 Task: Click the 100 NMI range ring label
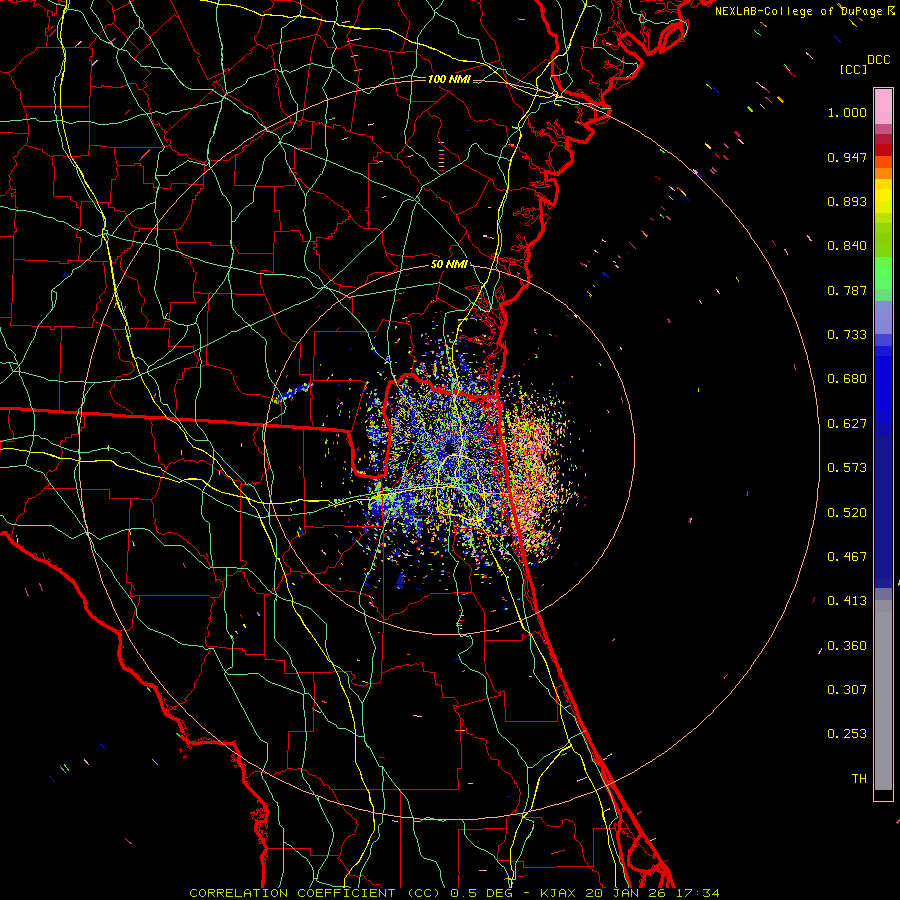(449, 79)
